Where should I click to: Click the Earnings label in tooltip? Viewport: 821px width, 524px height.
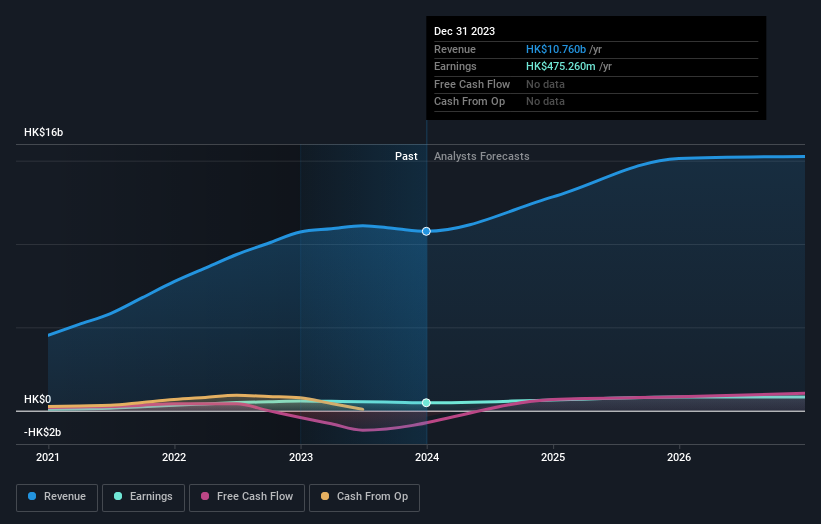point(455,66)
